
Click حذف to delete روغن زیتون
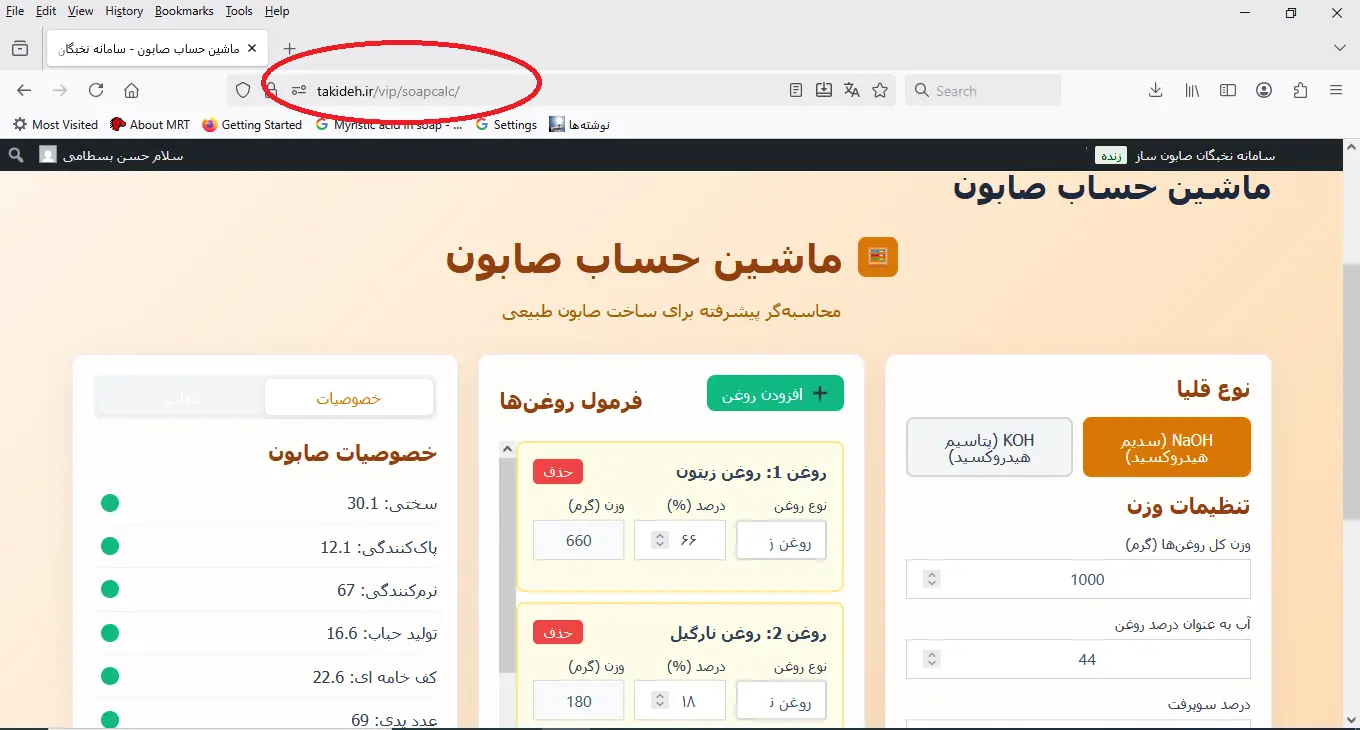coord(557,472)
